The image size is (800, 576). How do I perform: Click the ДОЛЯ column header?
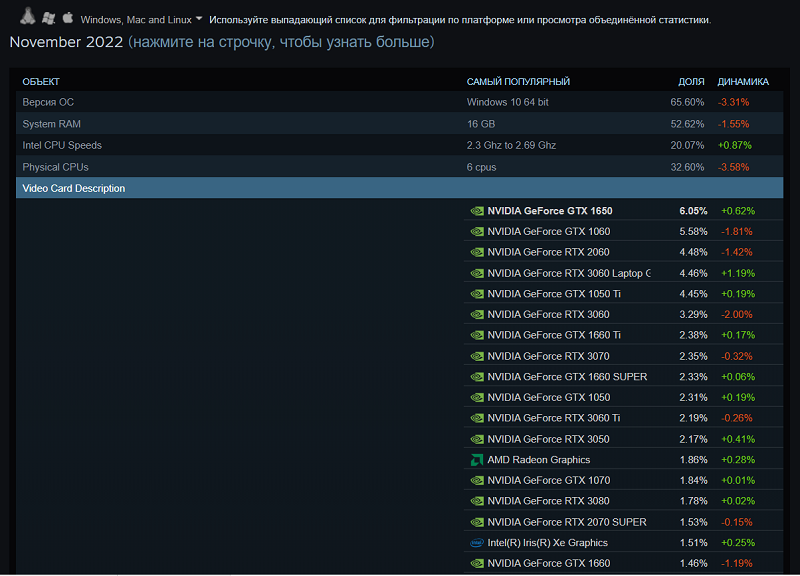[x=691, y=82]
